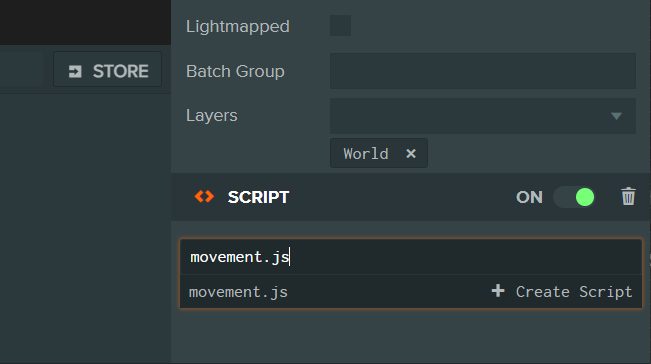The width and height of the screenshot is (651, 364).
Task: Click the Batch Group field
Action: point(483,71)
